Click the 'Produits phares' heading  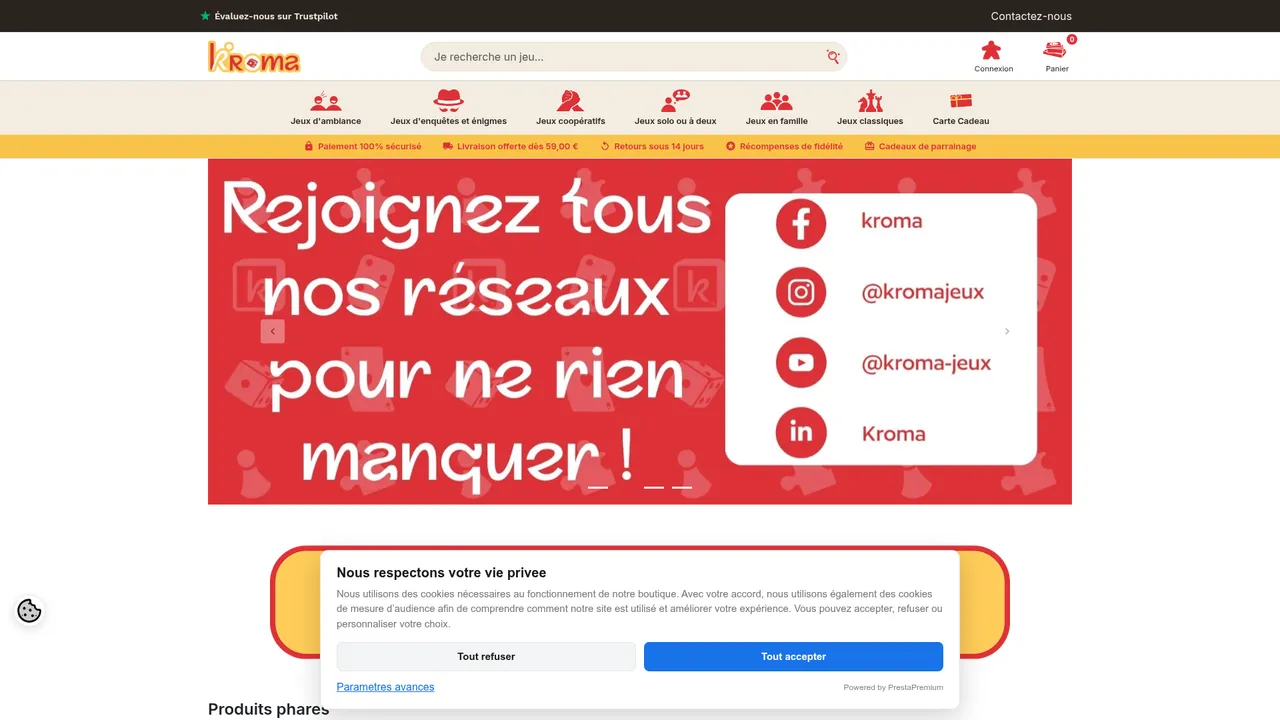(268, 709)
